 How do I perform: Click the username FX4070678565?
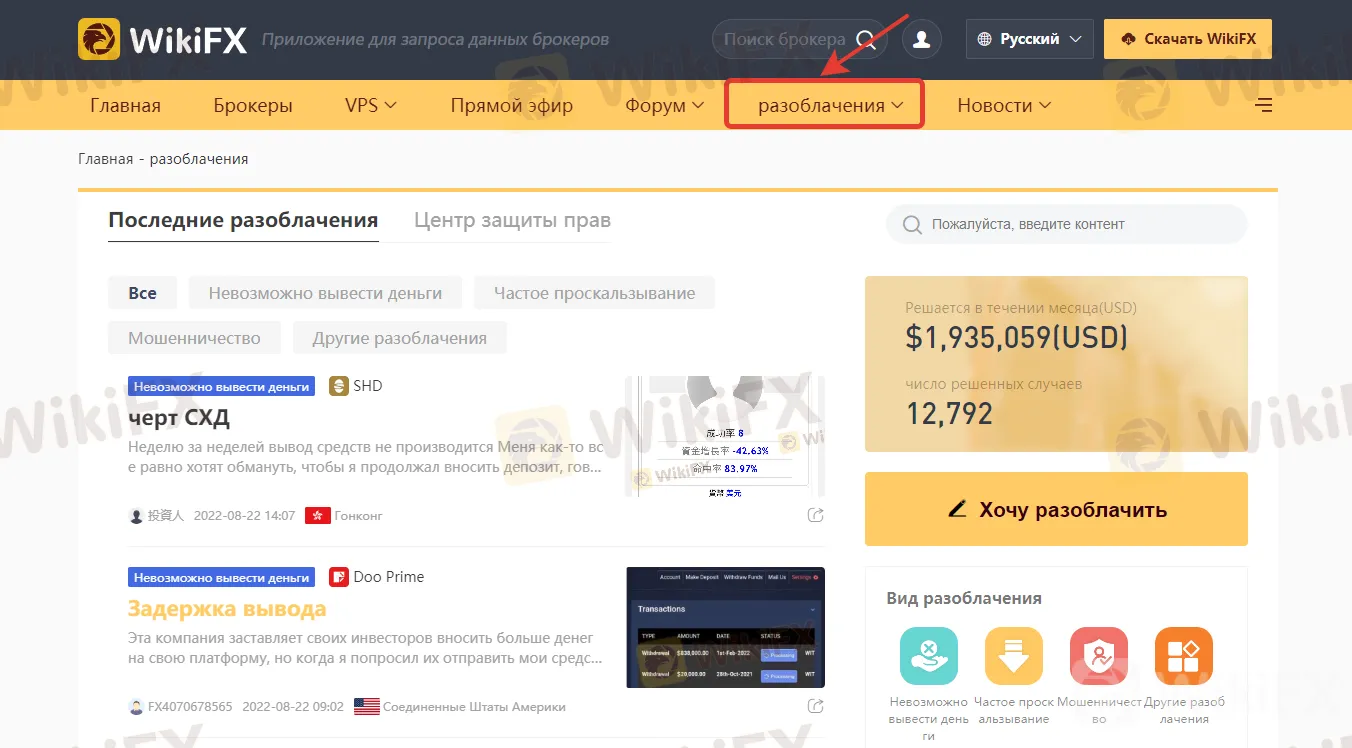(190, 707)
